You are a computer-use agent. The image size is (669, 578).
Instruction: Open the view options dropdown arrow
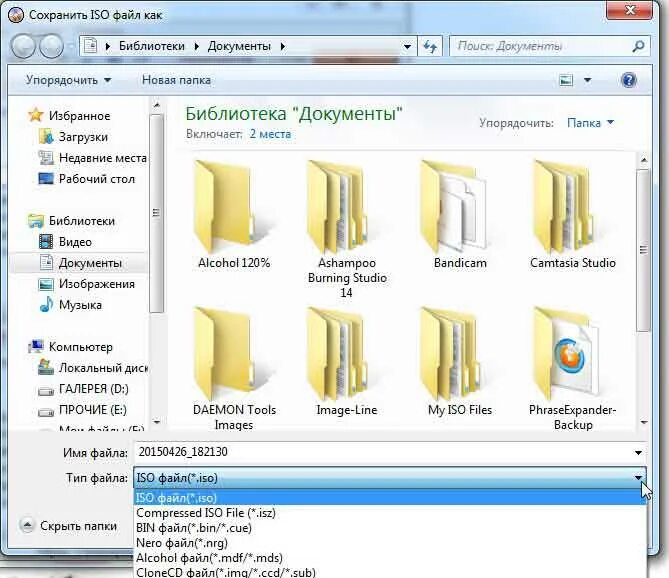(588, 80)
